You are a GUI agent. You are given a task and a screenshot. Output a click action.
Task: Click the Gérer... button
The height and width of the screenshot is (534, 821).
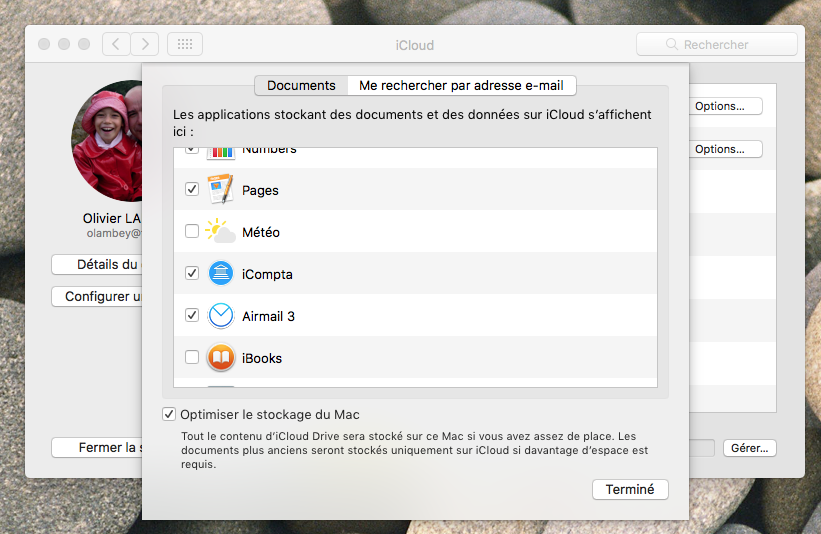pyautogui.click(x=749, y=448)
